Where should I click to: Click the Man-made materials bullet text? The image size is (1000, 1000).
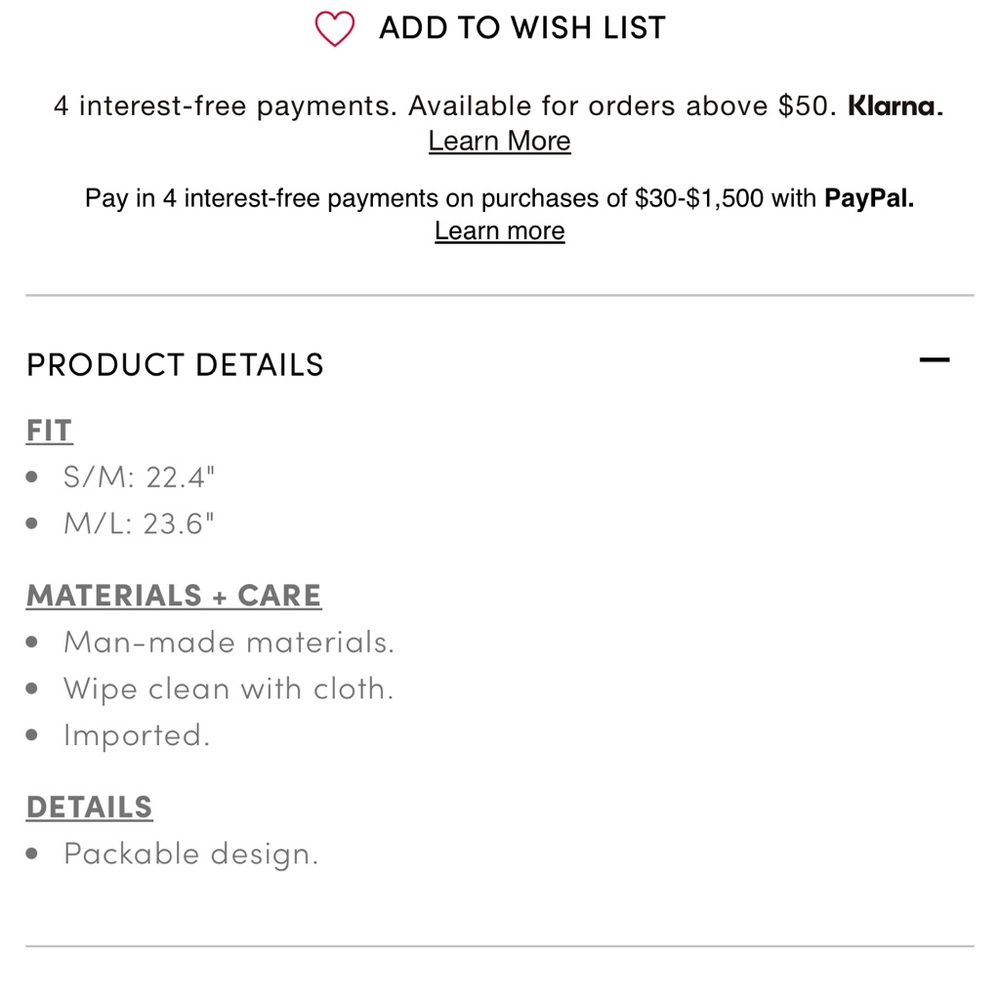(x=229, y=642)
